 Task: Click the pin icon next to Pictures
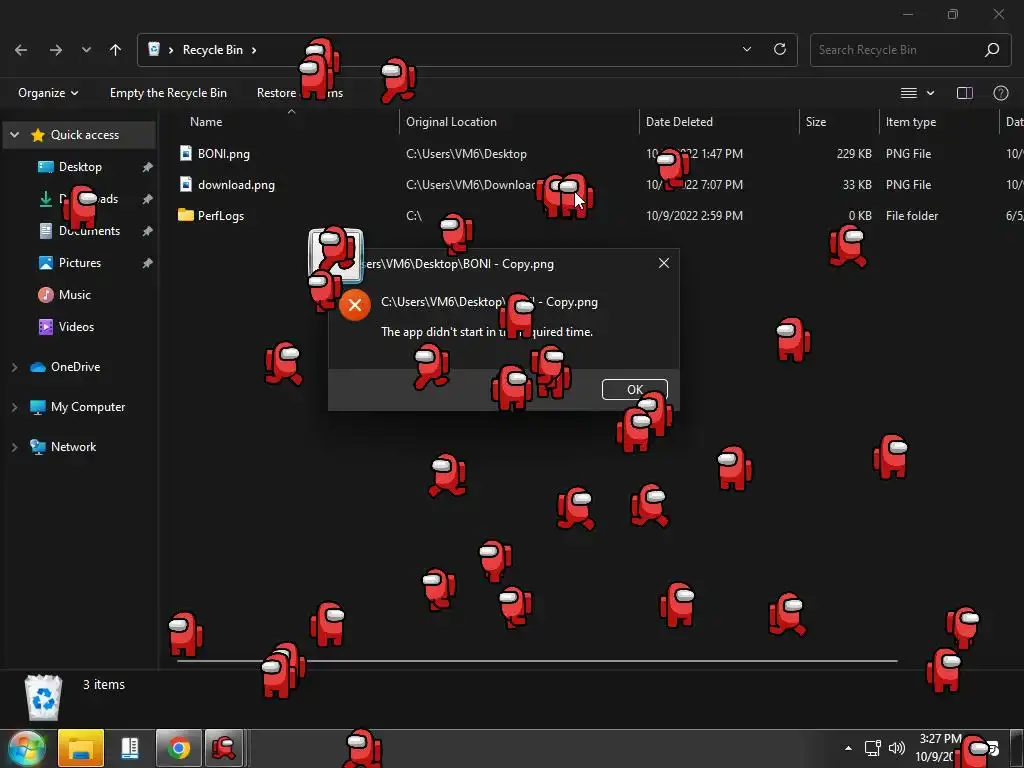pos(148,263)
